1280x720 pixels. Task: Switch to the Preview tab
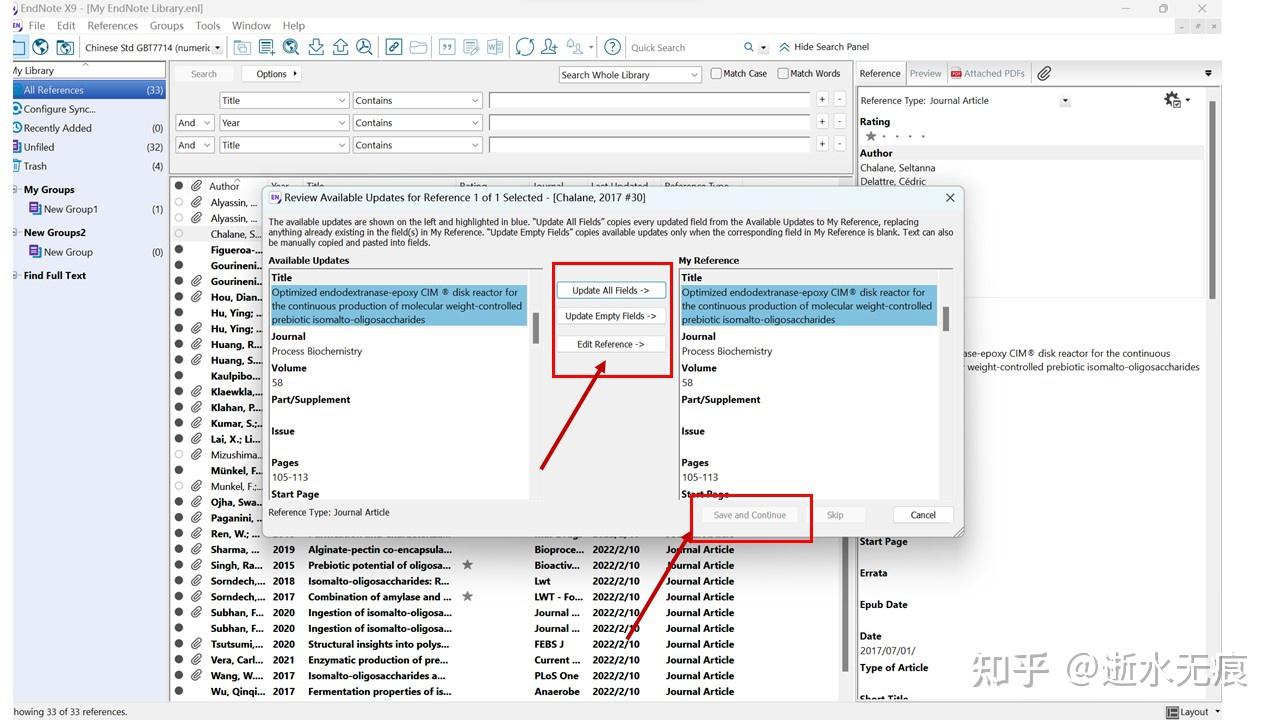click(925, 72)
